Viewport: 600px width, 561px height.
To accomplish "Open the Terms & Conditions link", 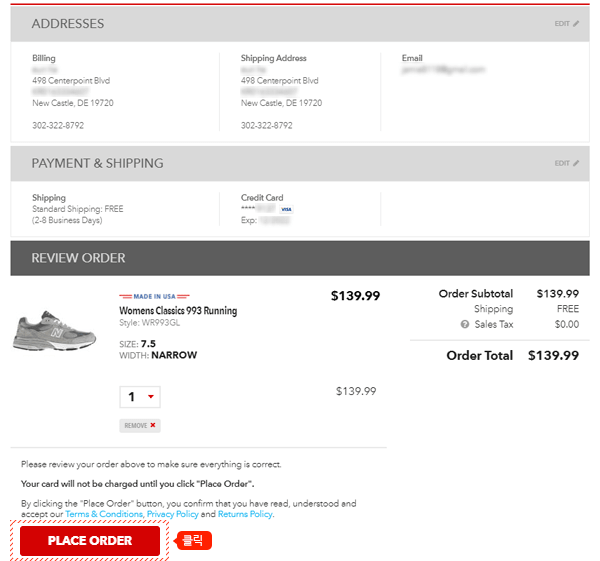I will tap(104, 514).
